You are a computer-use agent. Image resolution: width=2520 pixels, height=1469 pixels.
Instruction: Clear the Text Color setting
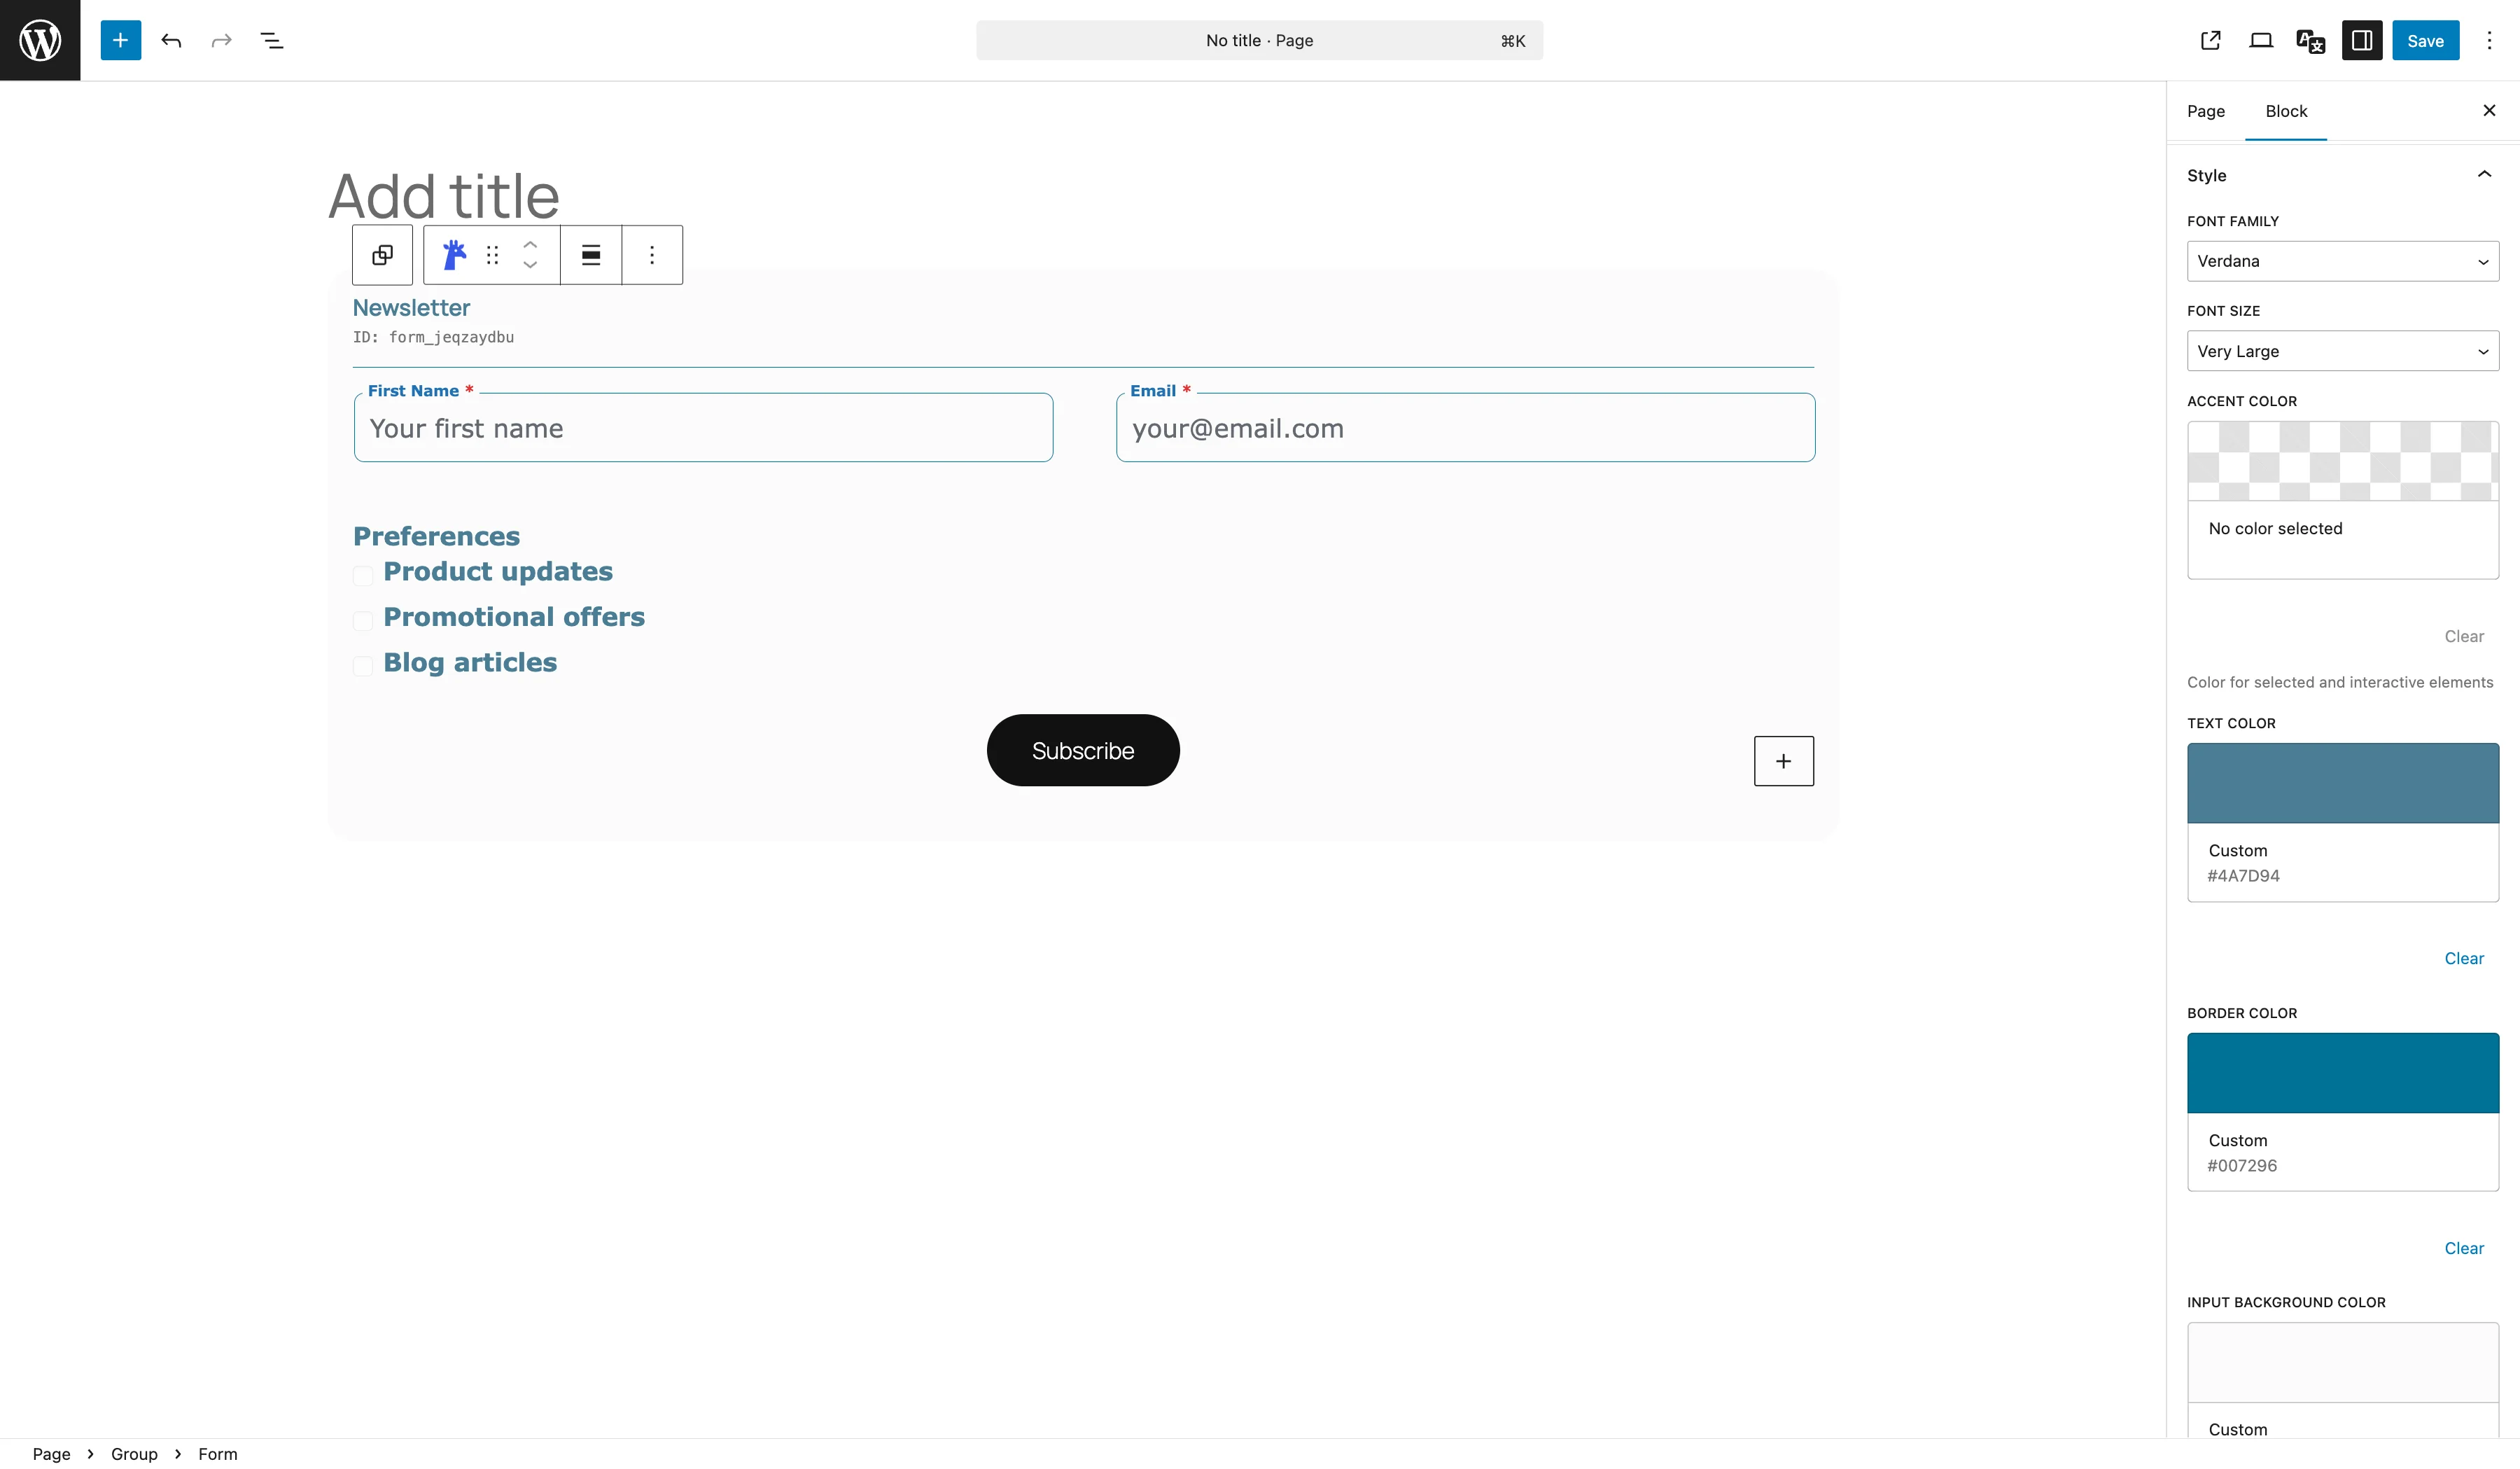click(x=2464, y=958)
